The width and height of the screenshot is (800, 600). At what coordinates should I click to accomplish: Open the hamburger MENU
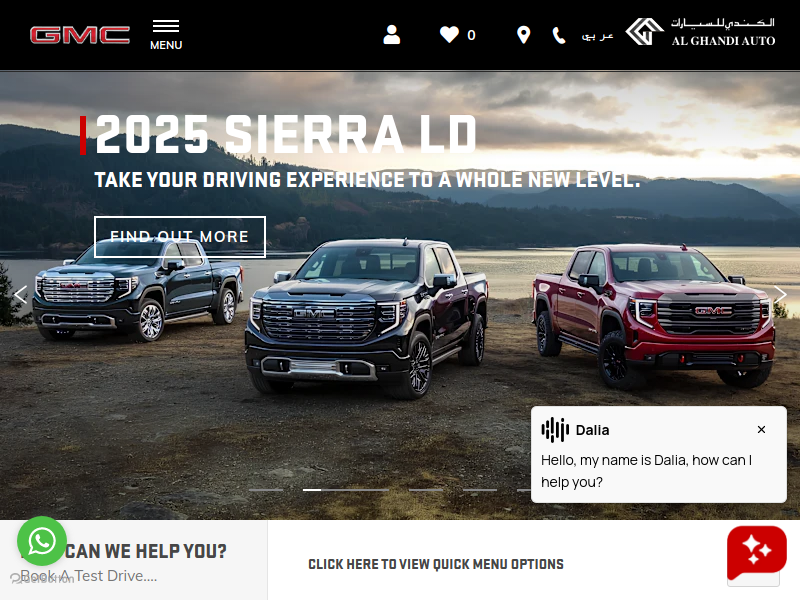coord(166,35)
